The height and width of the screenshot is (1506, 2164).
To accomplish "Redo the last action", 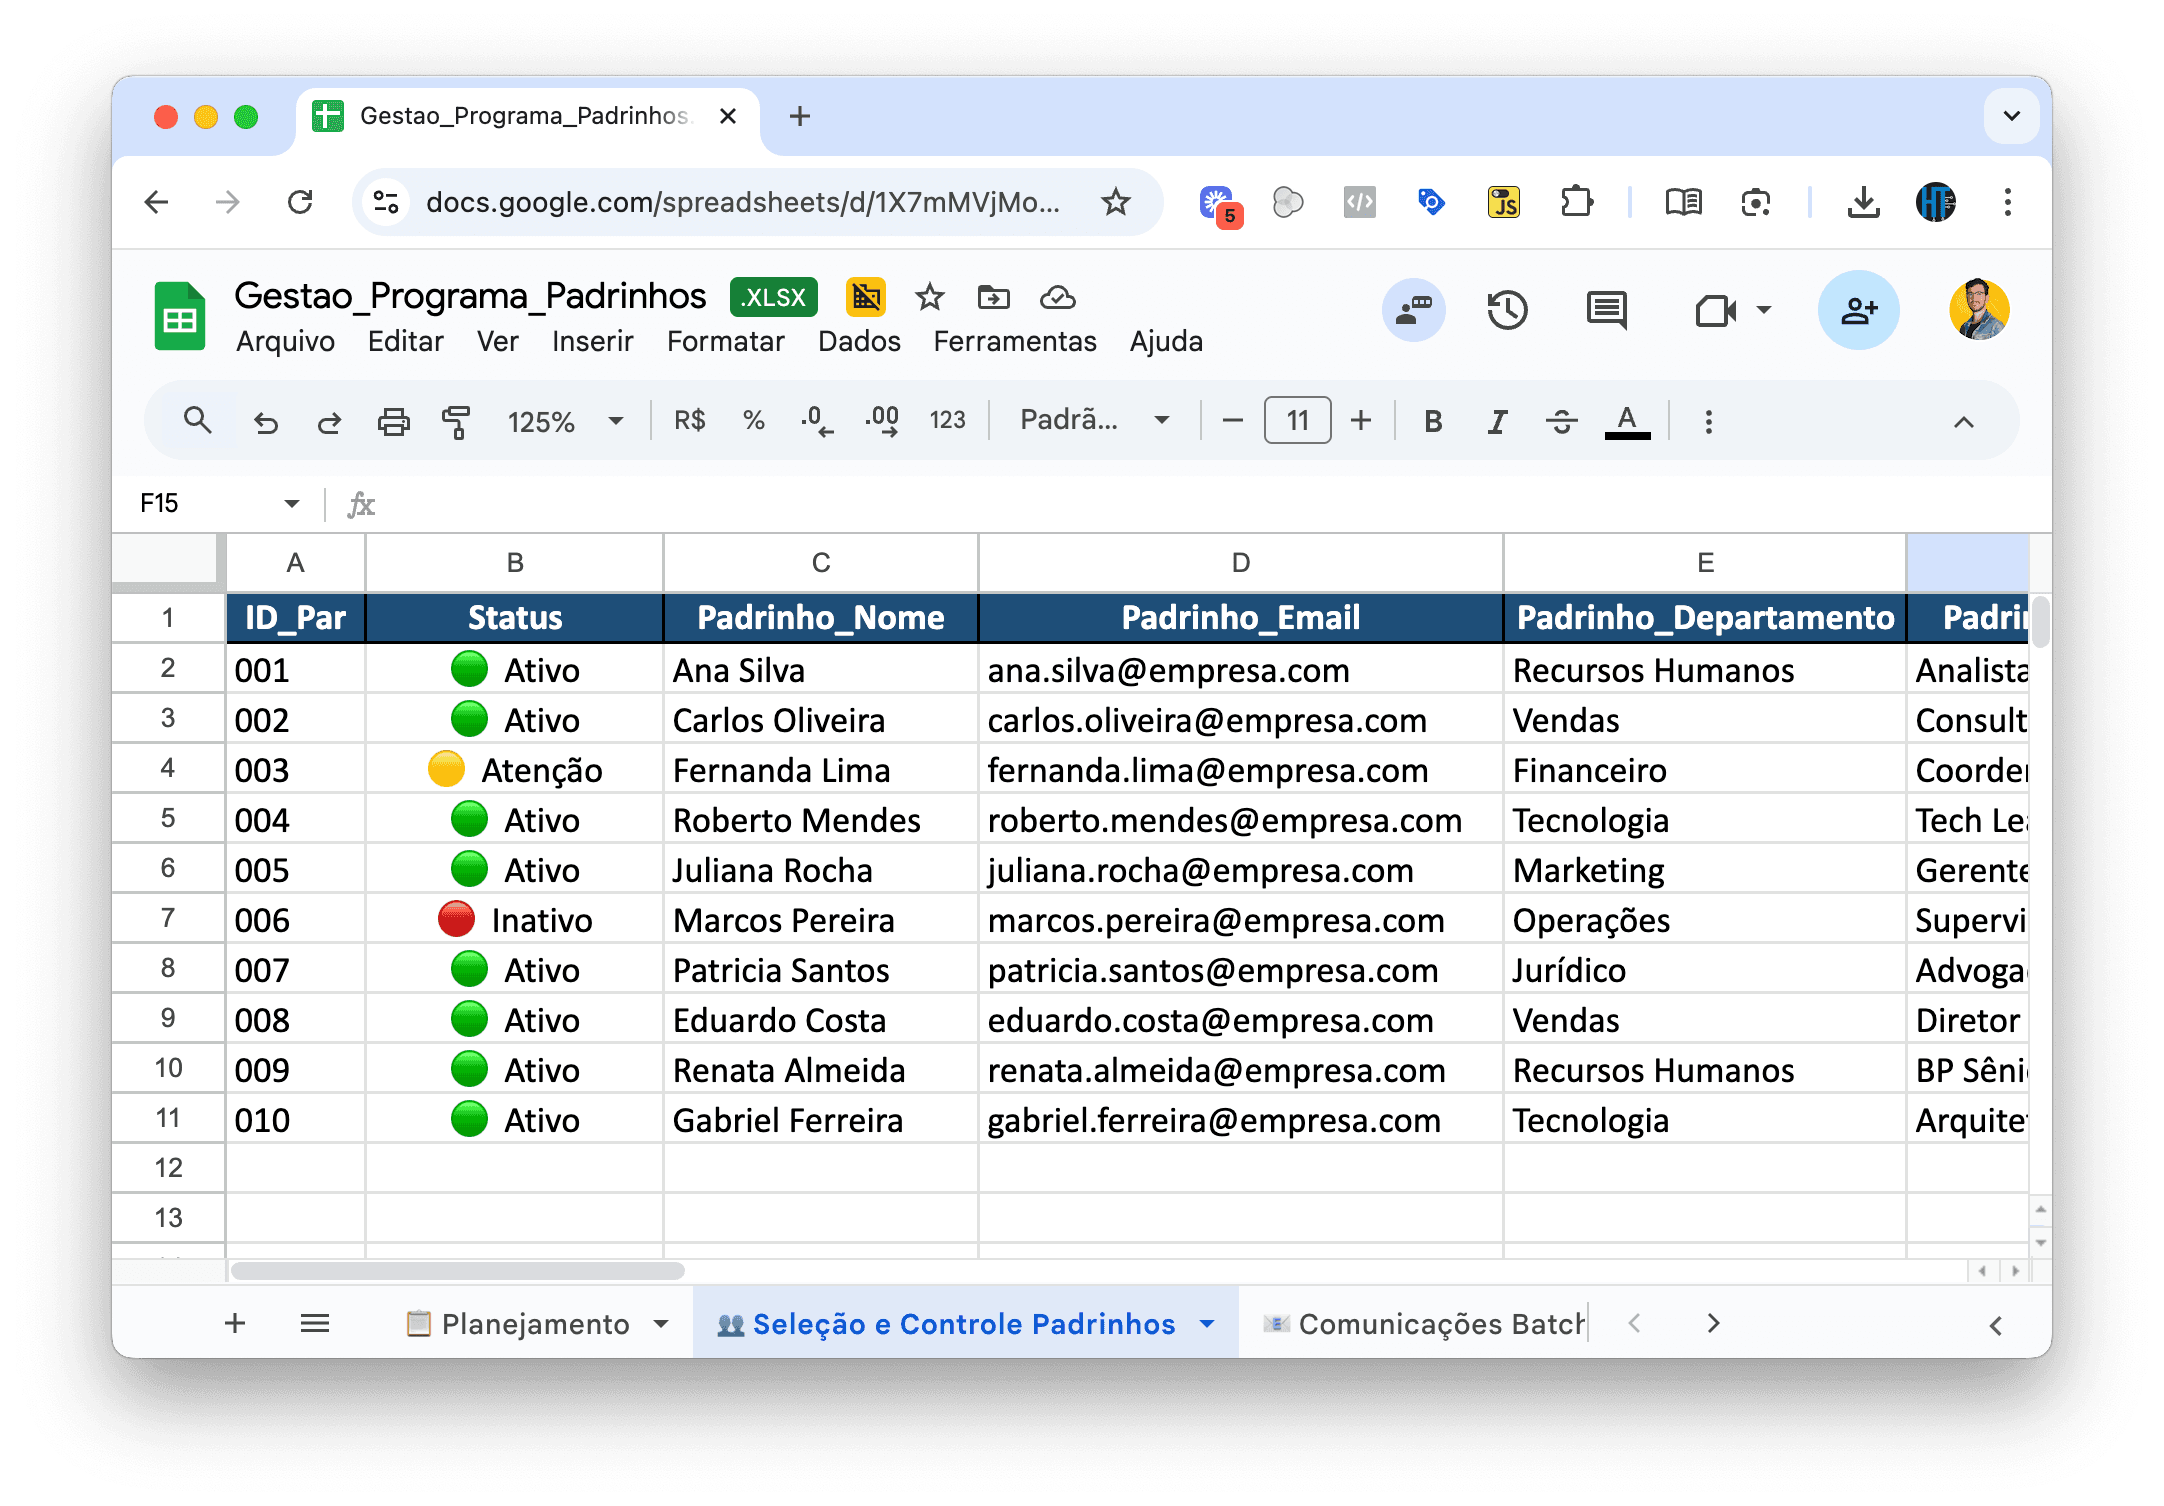I will pyautogui.click(x=328, y=420).
